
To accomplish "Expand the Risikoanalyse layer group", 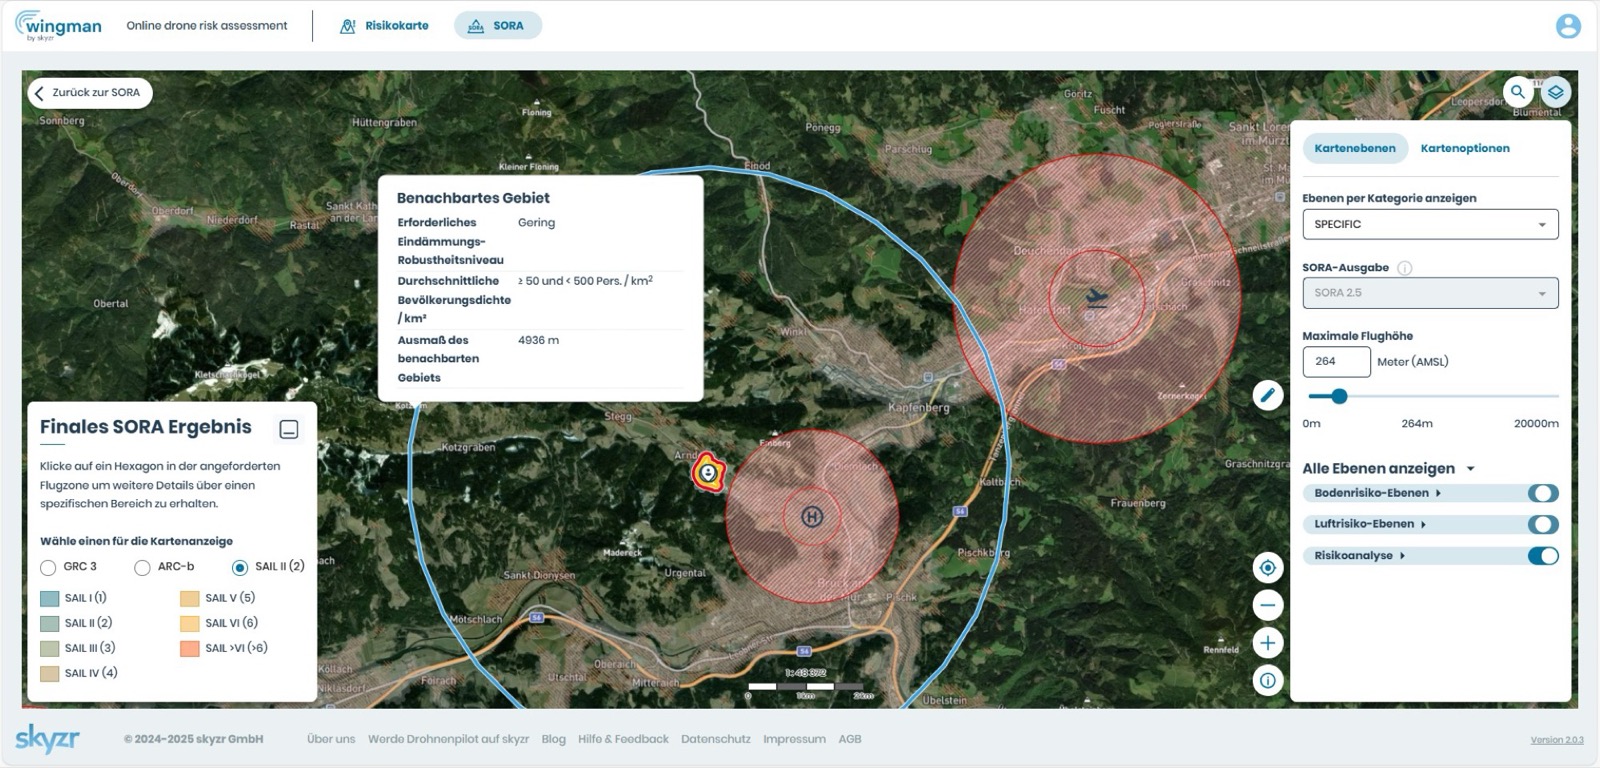I will point(1402,556).
